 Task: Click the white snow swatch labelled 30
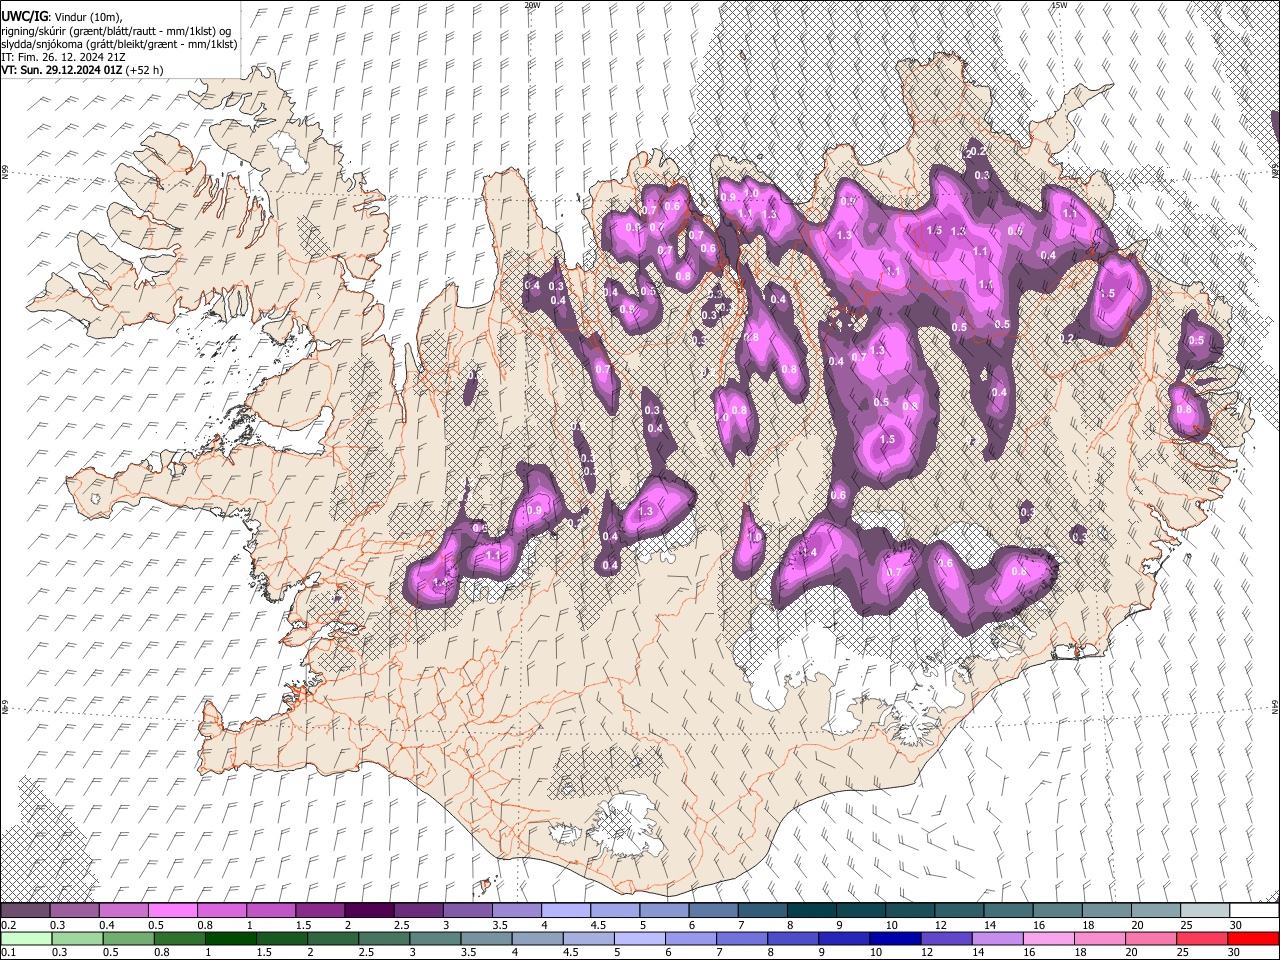click(1254, 911)
